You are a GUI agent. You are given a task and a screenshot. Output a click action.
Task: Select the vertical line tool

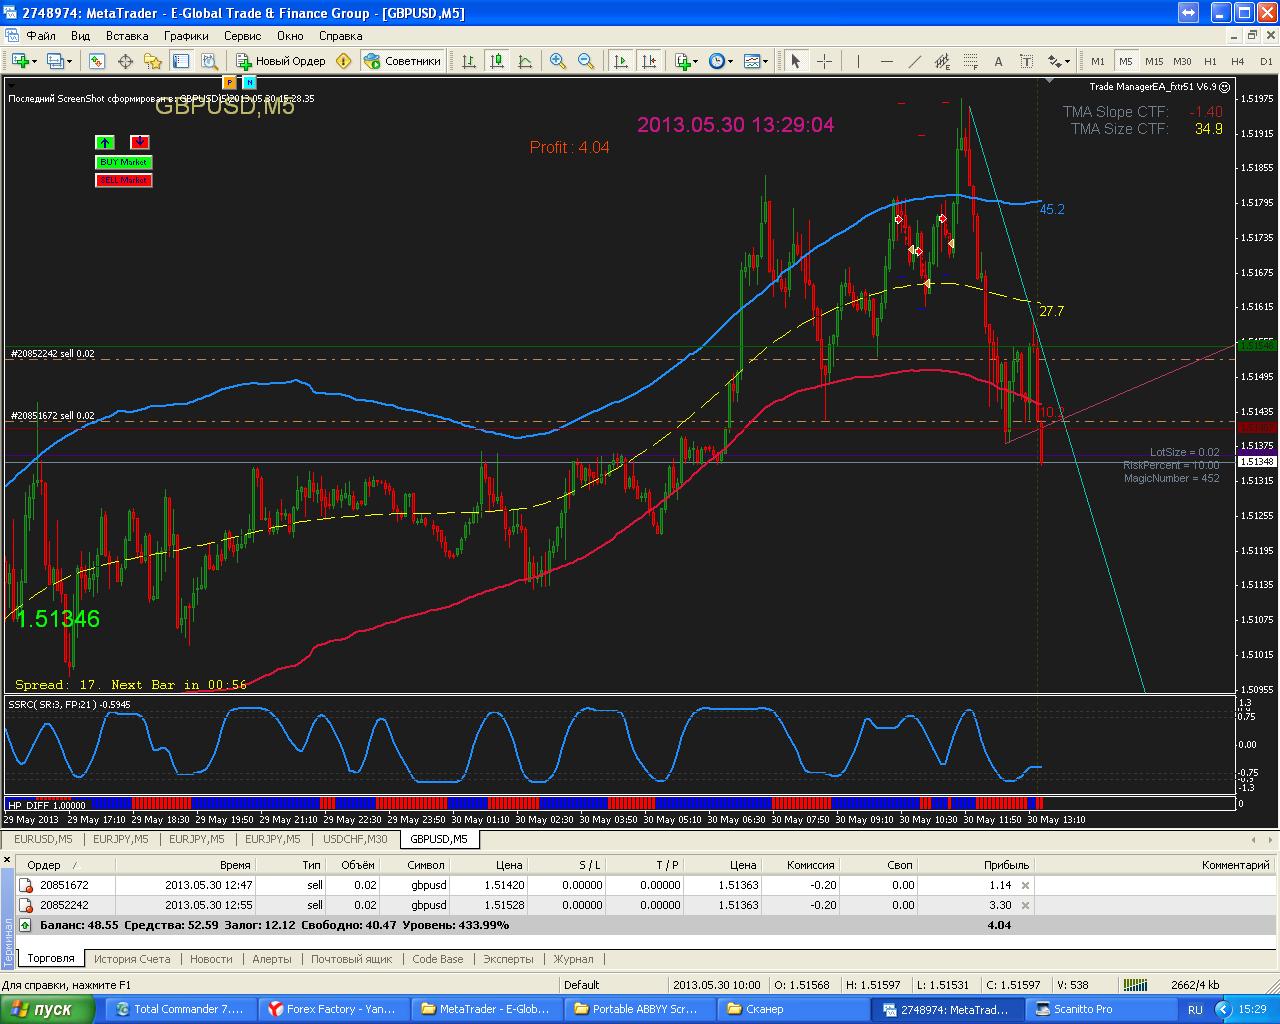[858, 61]
